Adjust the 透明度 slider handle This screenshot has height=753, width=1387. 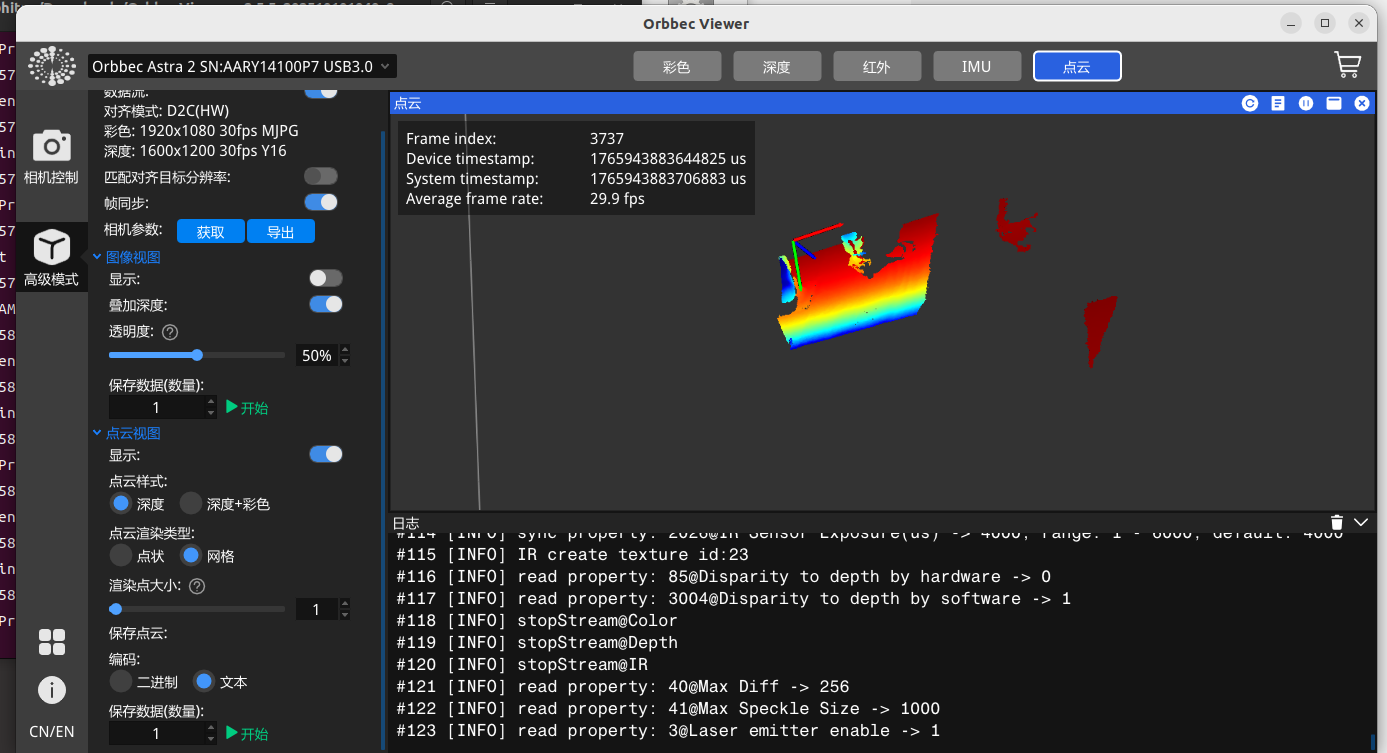point(197,355)
